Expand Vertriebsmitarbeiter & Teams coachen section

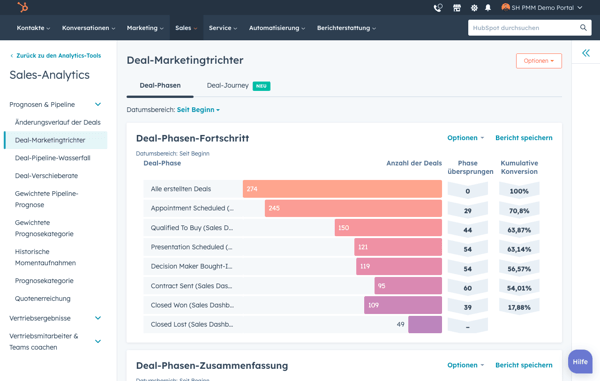coord(98,341)
